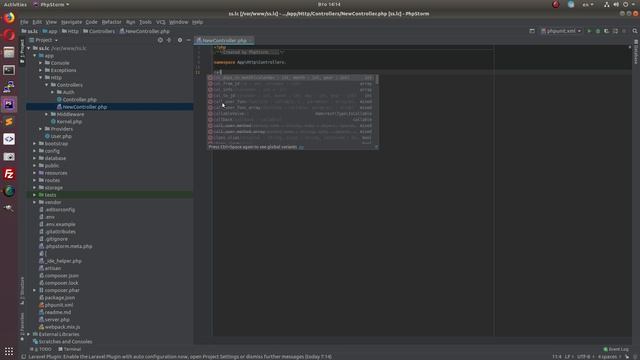Toggle tool window bars in status corner

[24, 357]
